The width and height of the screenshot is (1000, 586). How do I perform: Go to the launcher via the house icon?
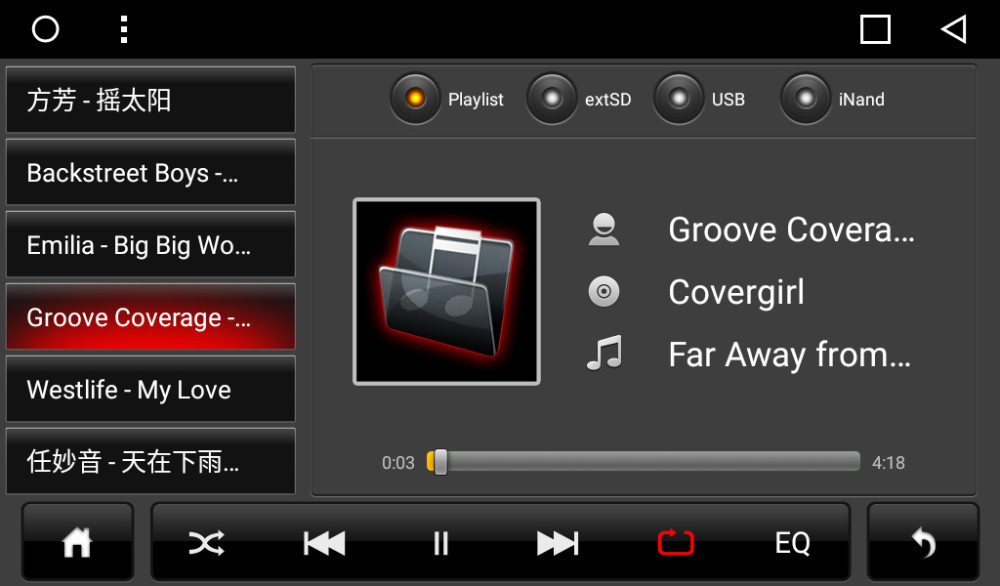point(77,543)
